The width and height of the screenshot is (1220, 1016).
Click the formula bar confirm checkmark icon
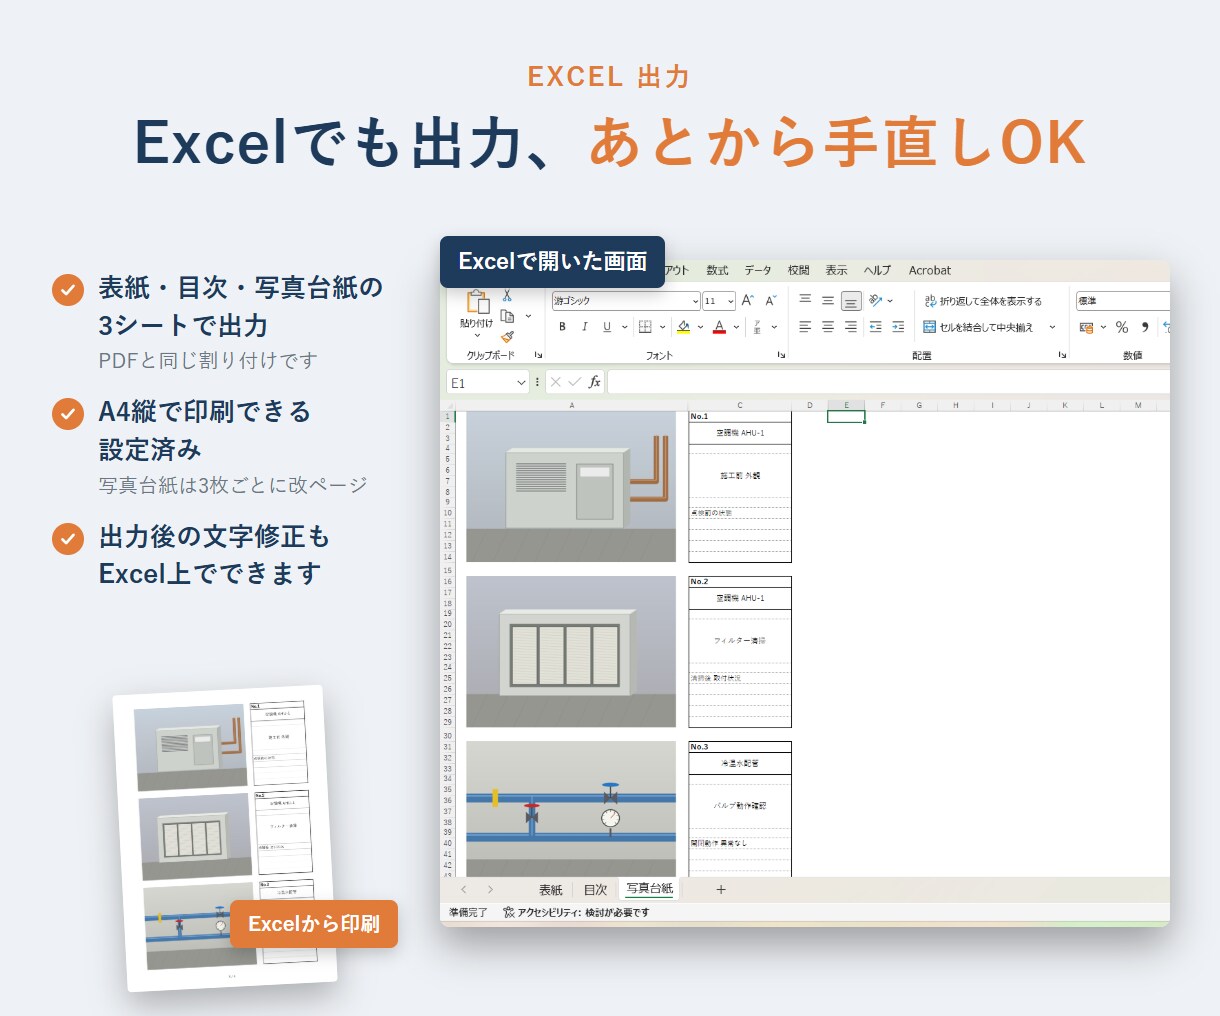[574, 382]
